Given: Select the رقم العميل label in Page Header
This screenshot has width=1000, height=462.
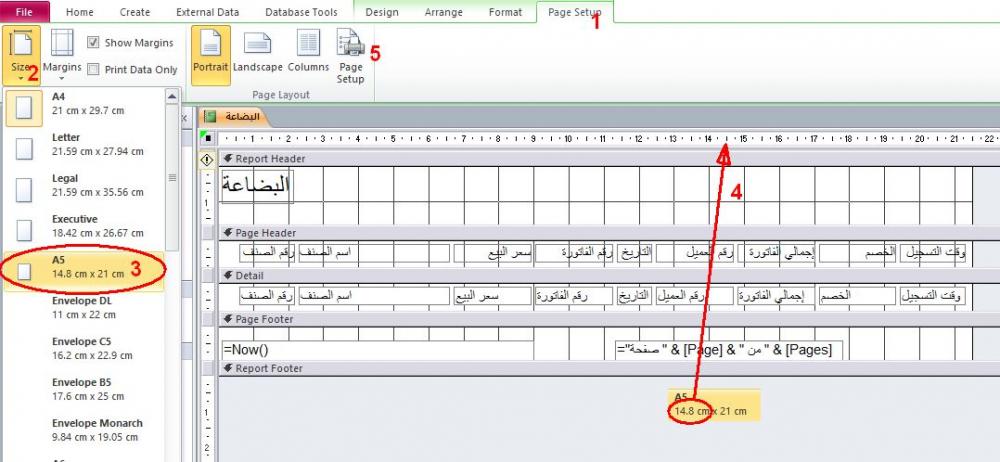Looking at the screenshot, I should point(695,253).
